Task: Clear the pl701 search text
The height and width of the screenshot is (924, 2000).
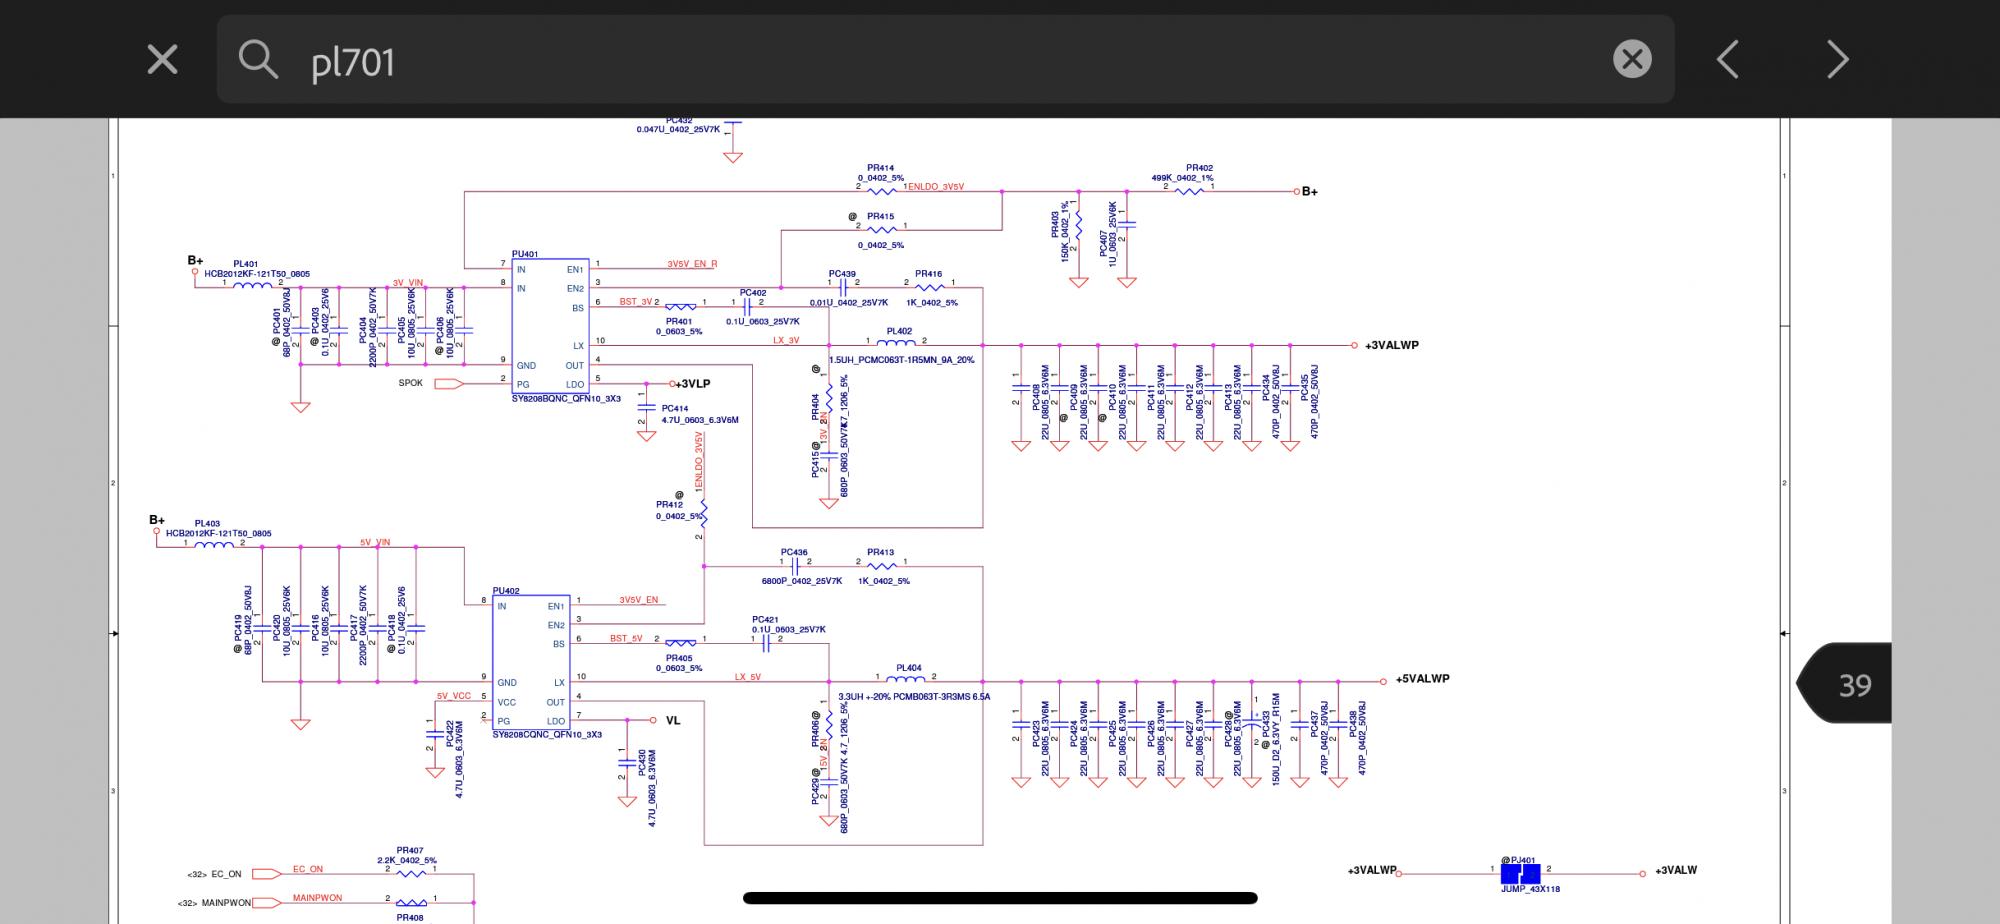Action: click(1632, 59)
